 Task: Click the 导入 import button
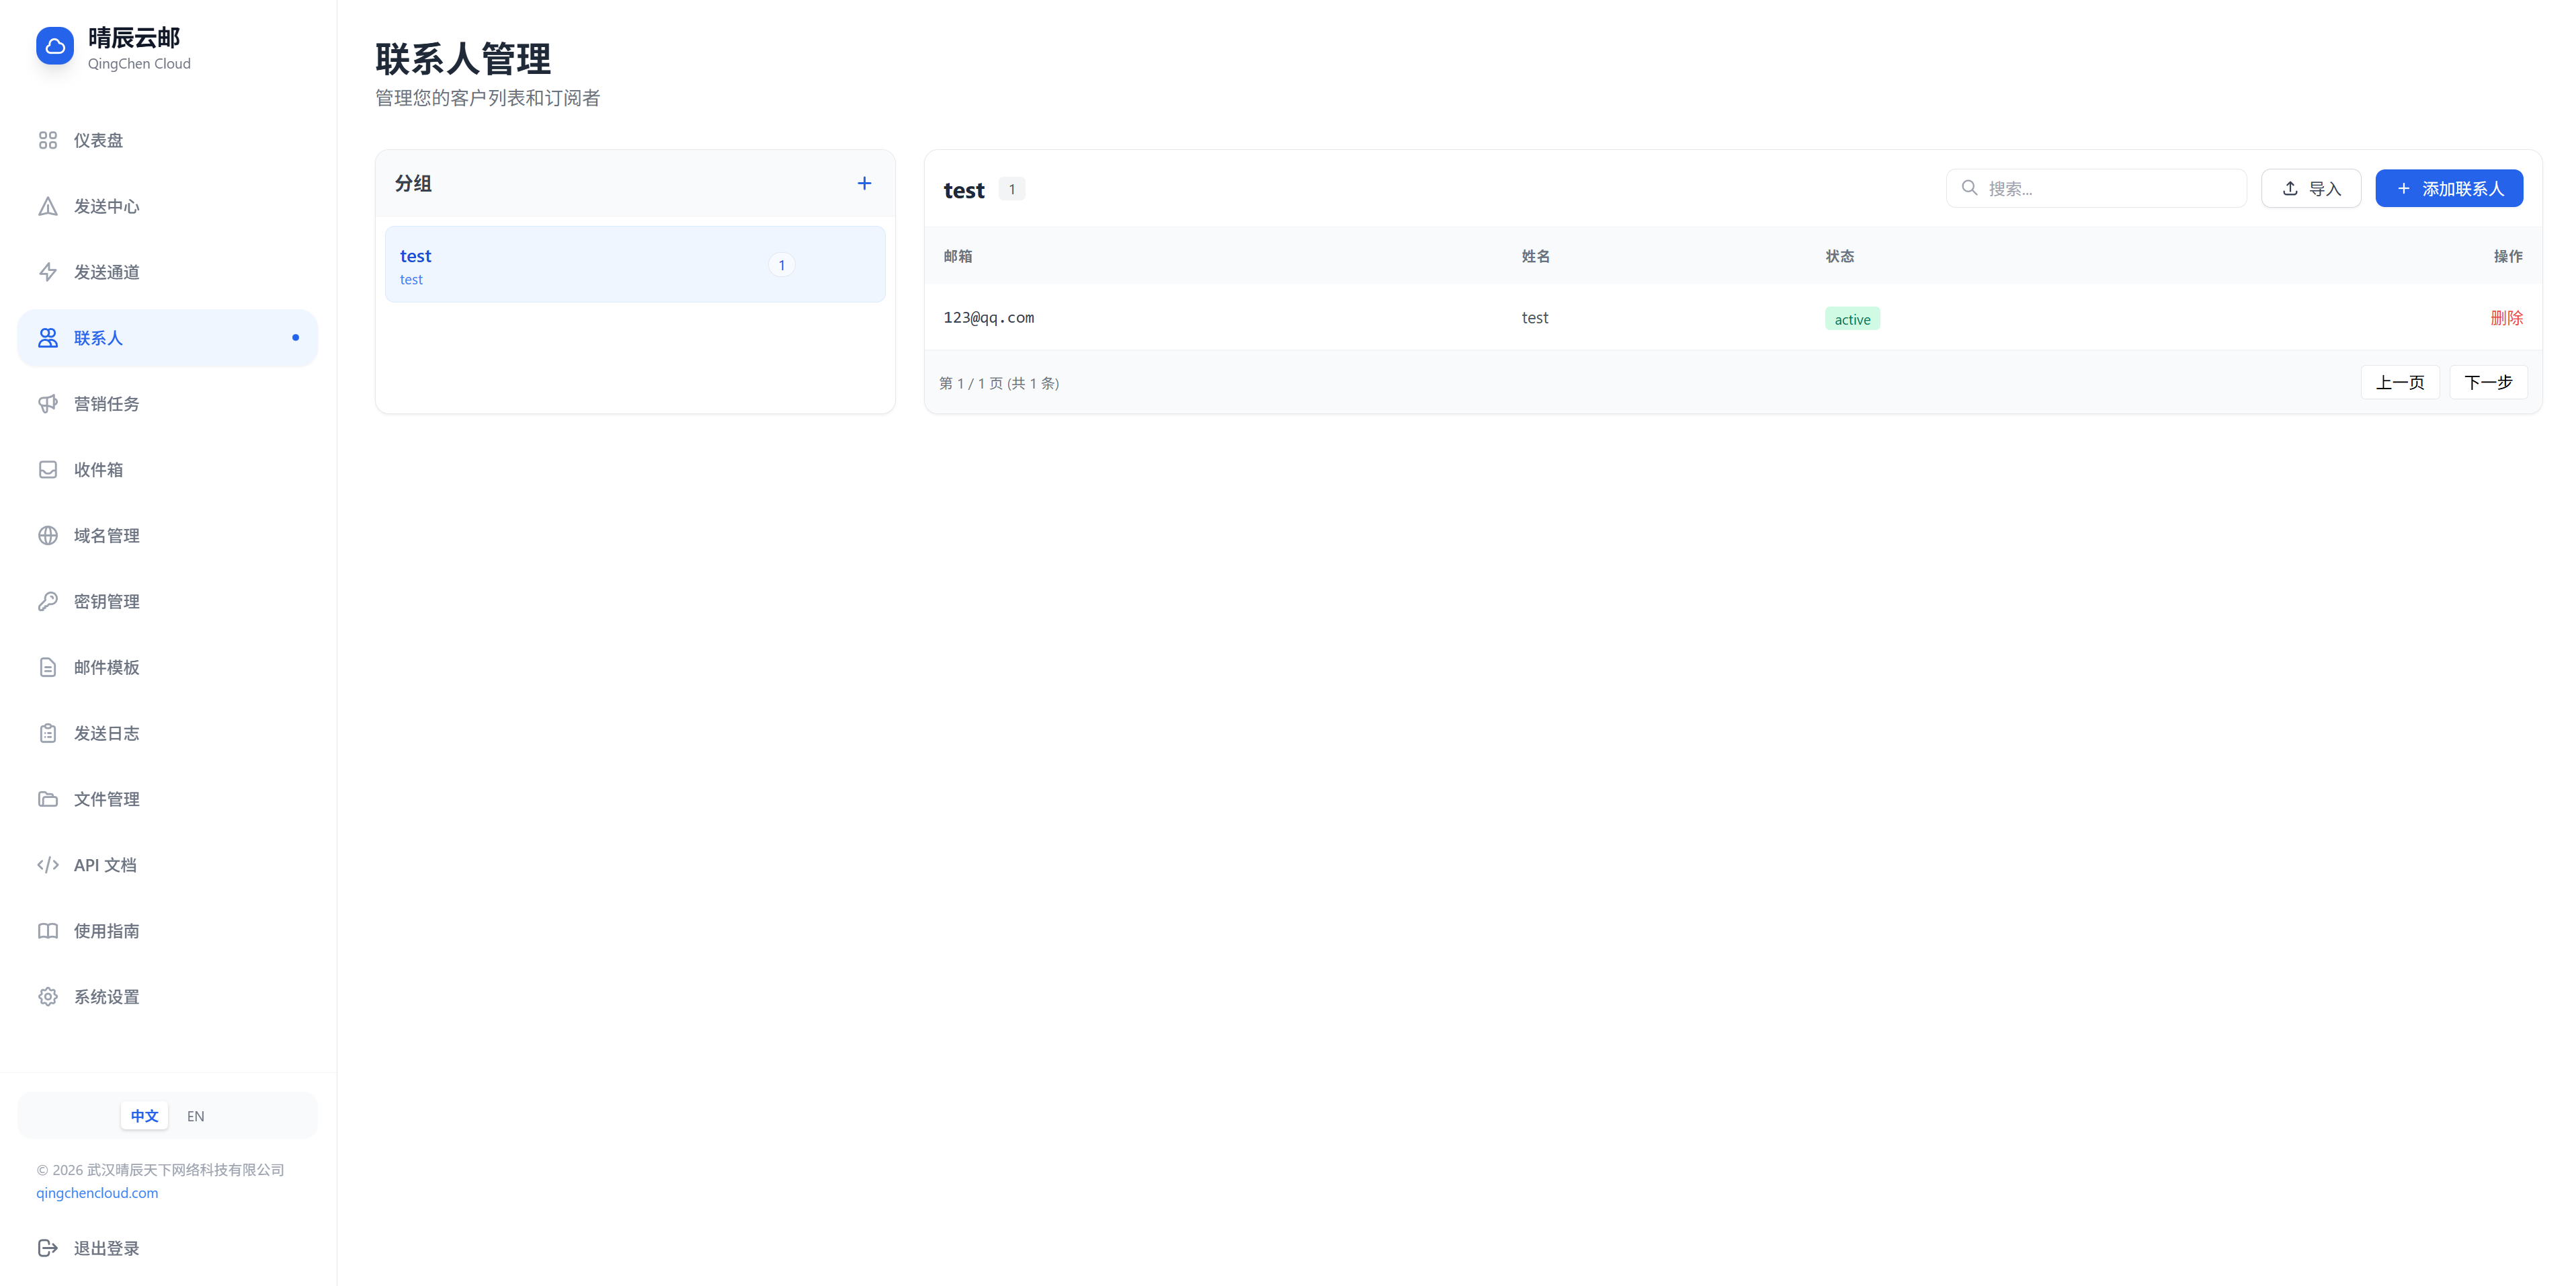tap(2310, 189)
